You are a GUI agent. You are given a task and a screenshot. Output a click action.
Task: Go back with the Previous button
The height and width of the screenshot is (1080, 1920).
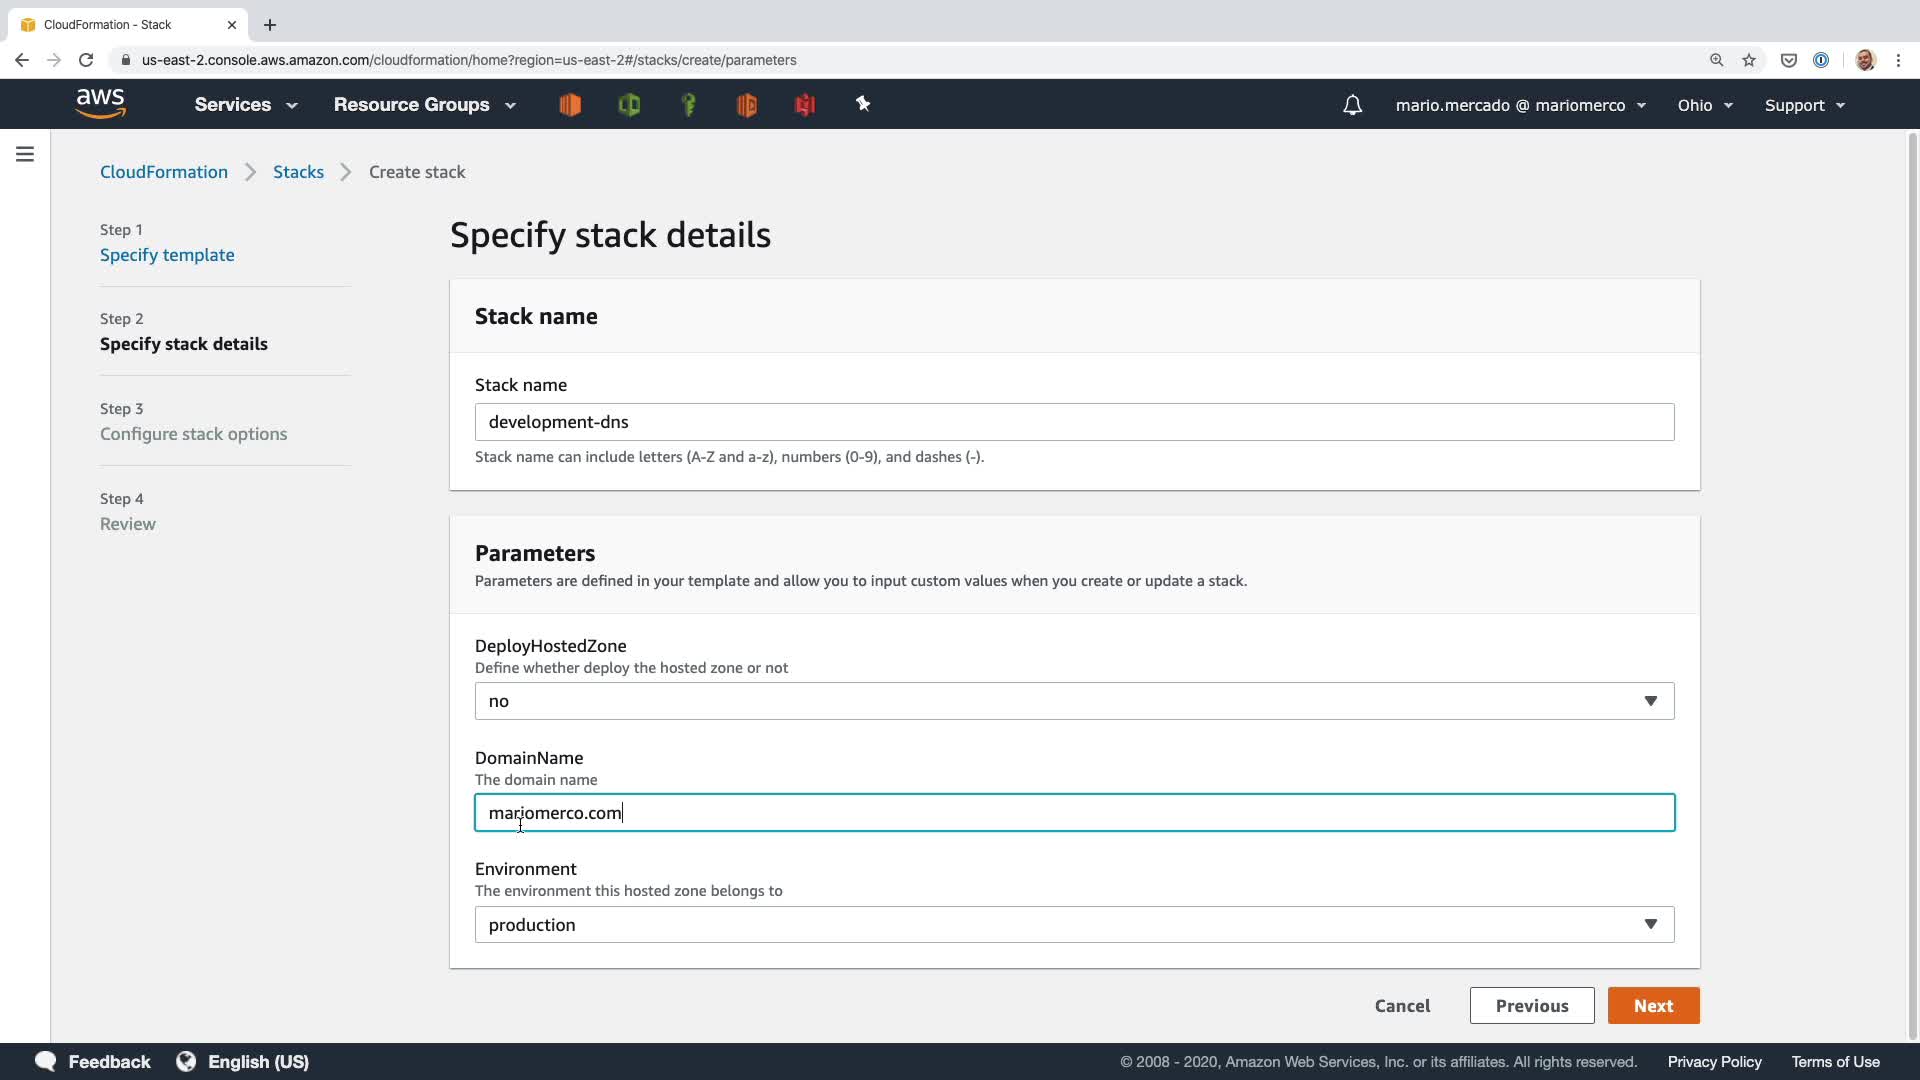[x=1531, y=1006]
